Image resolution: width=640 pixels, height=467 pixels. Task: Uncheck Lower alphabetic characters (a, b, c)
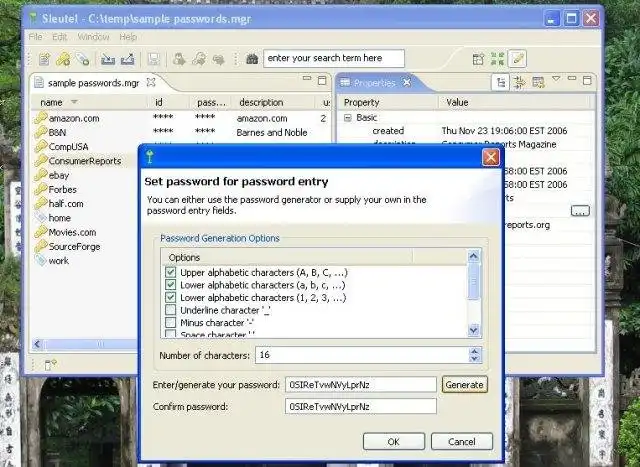tap(171, 285)
